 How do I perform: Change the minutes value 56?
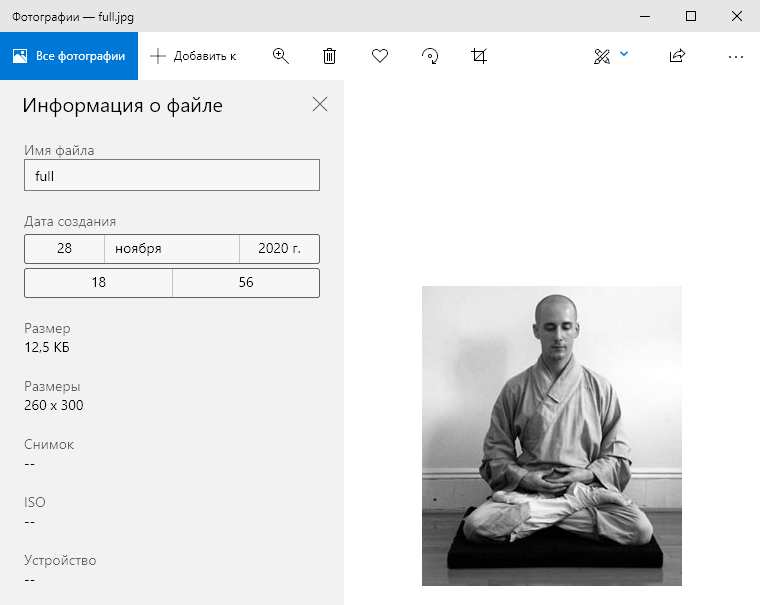[246, 283]
